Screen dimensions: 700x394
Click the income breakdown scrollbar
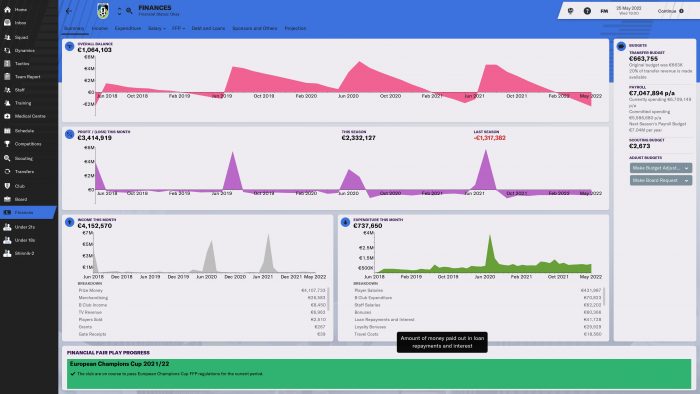pyautogui.click(x=329, y=299)
